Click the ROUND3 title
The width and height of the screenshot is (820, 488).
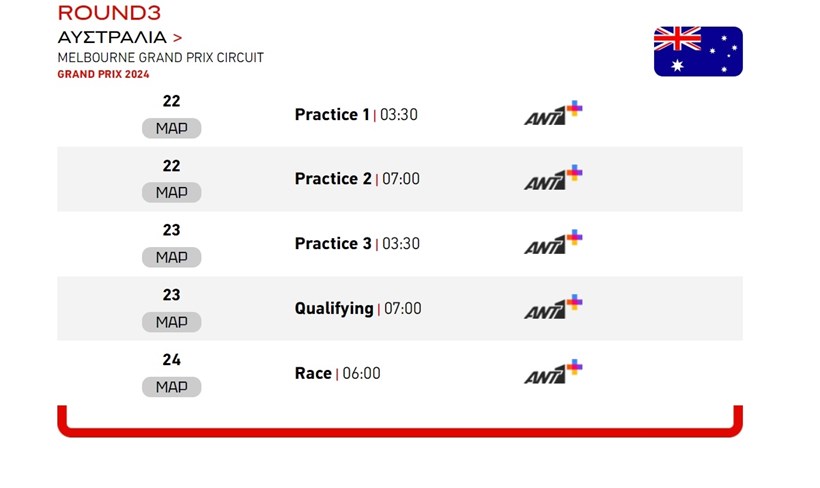(109, 13)
